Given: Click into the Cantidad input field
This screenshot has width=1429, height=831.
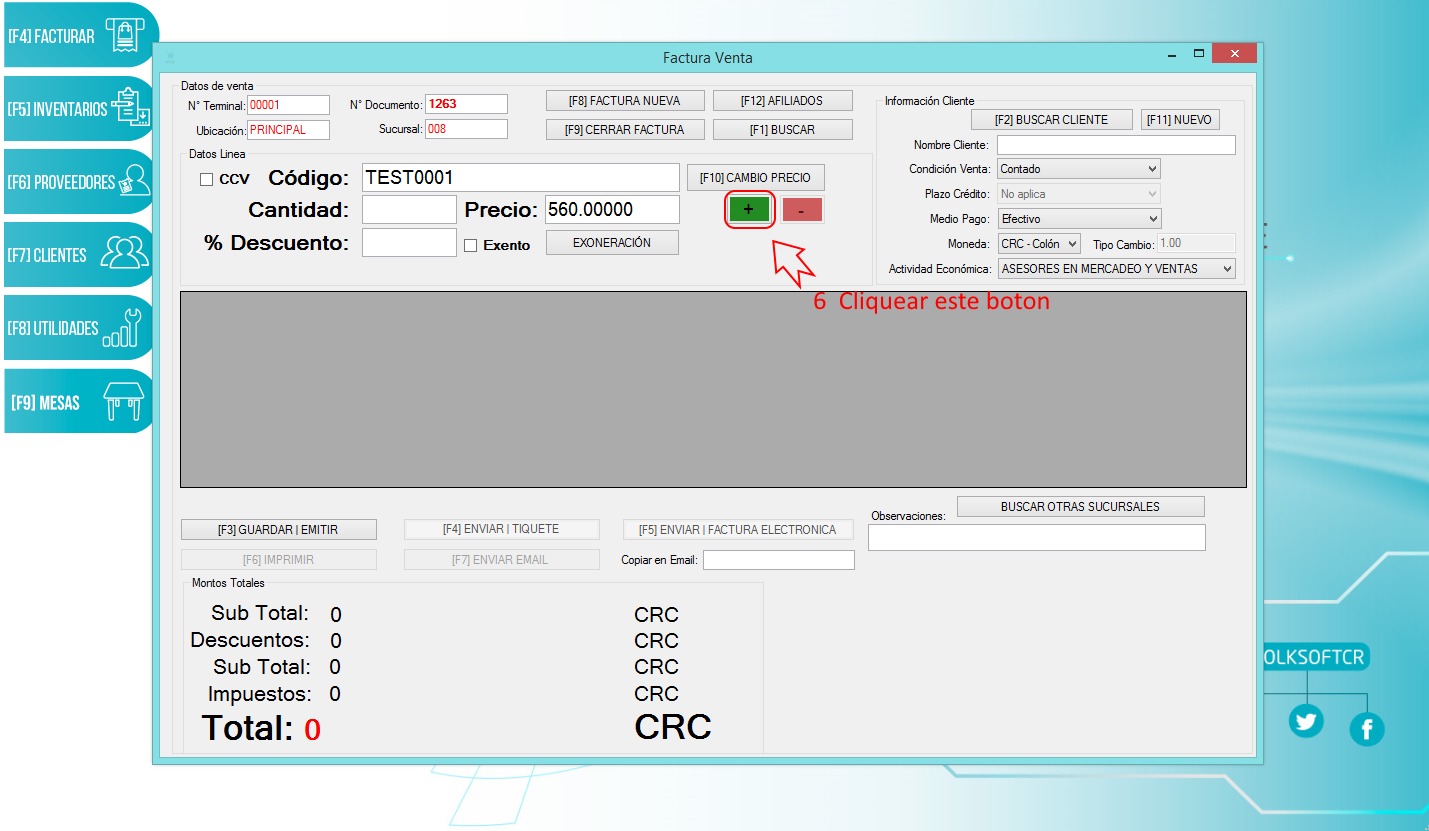Looking at the screenshot, I should (409, 210).
